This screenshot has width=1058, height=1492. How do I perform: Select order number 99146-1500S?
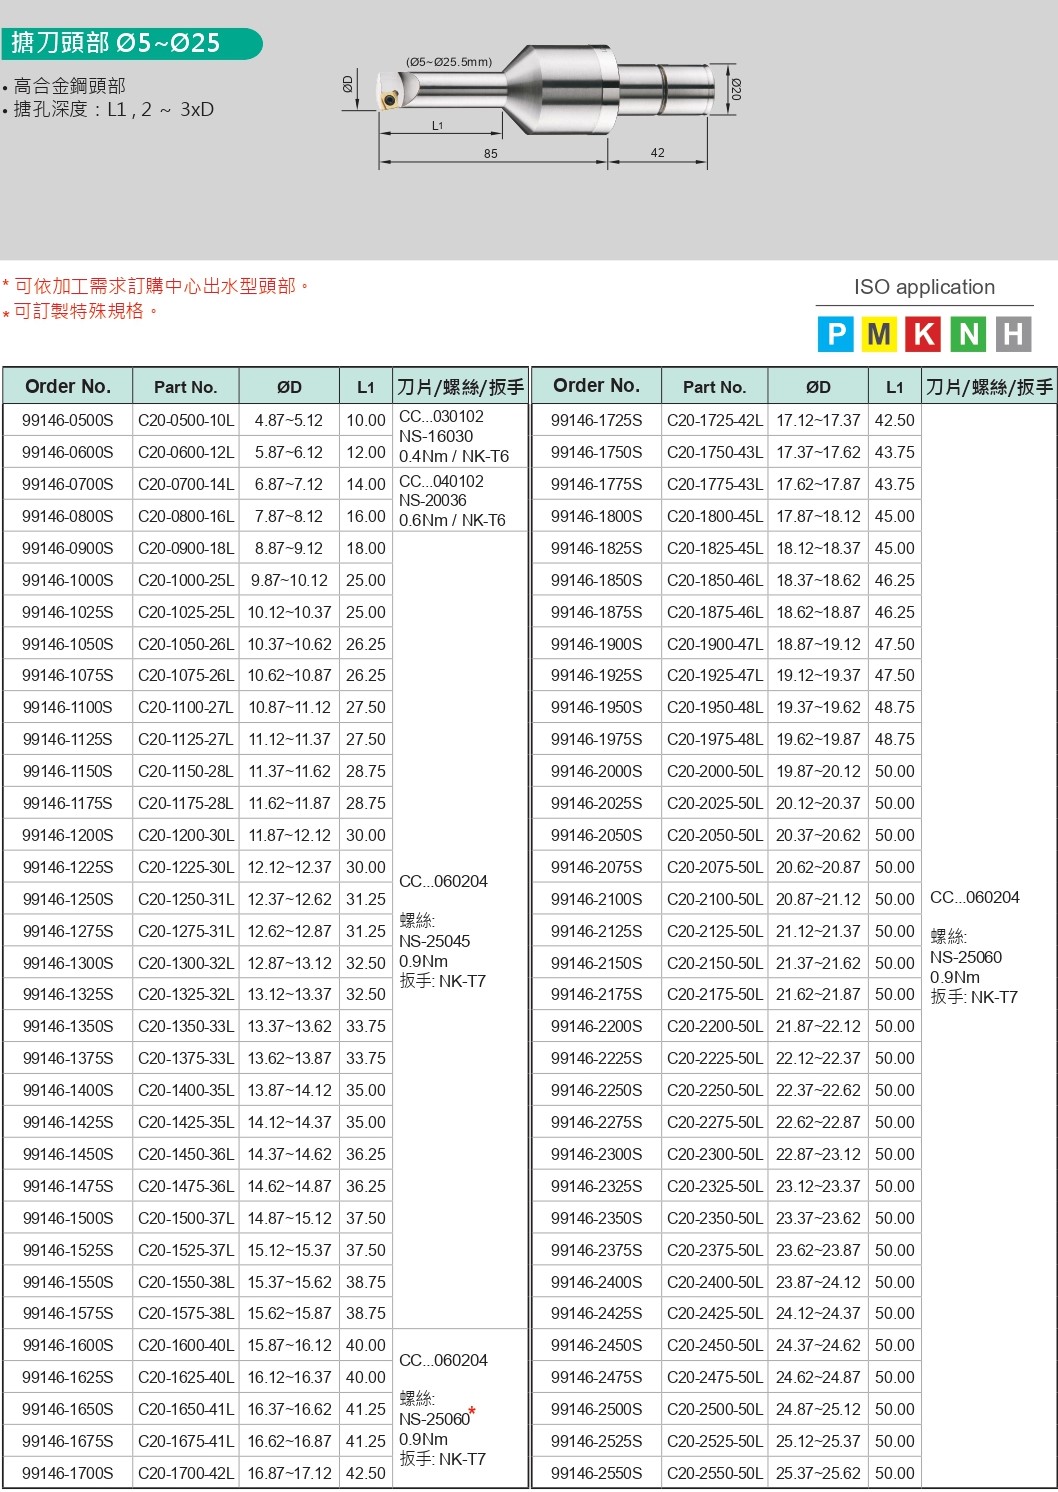click(x=68, y=1218)
